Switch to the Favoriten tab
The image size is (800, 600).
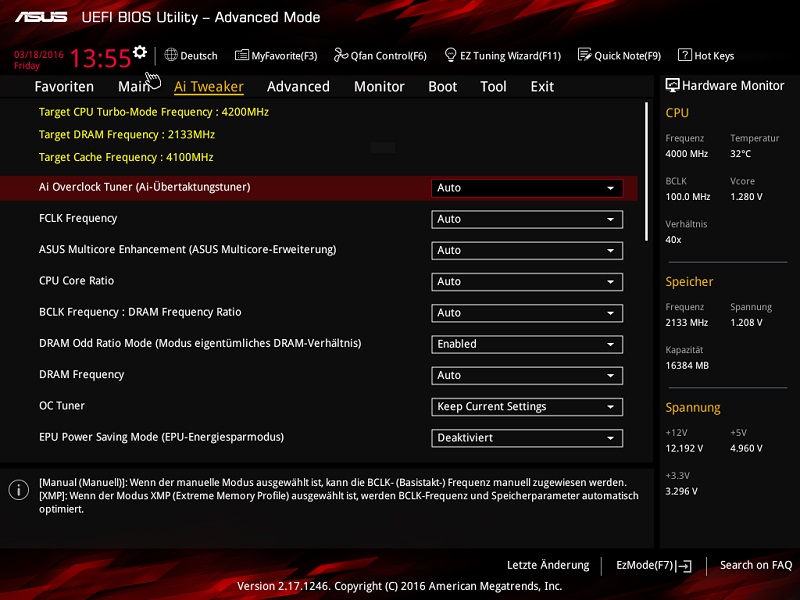click(64, 87)
